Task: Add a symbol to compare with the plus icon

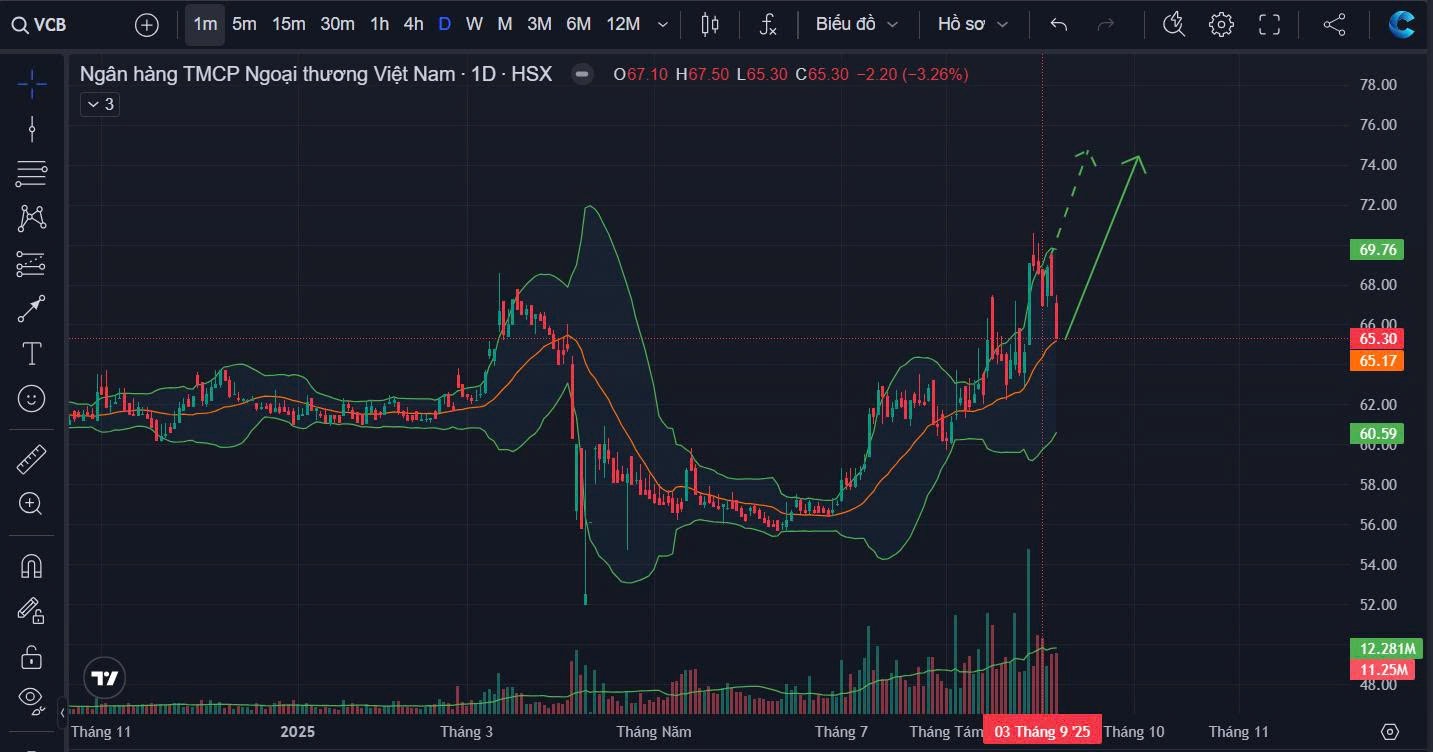Action: pos(147,25)
